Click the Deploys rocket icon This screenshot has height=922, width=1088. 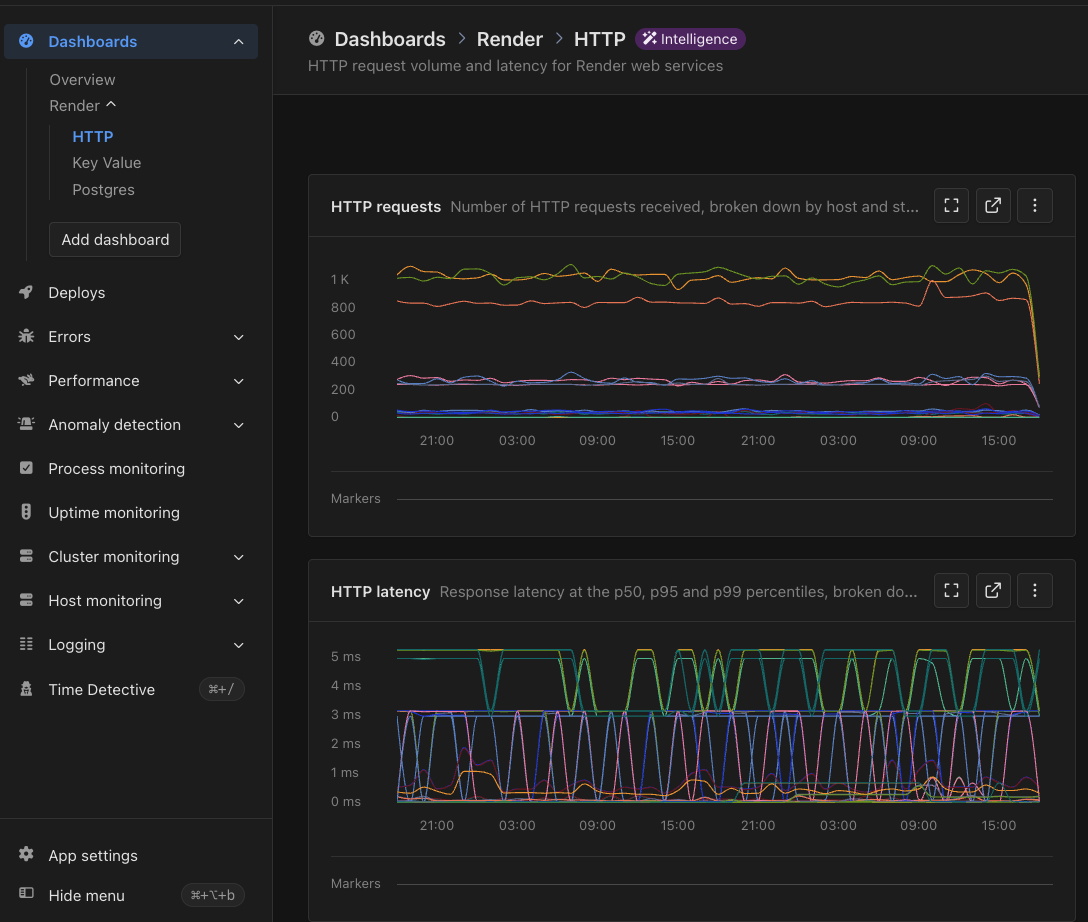[x=26, y=292]
